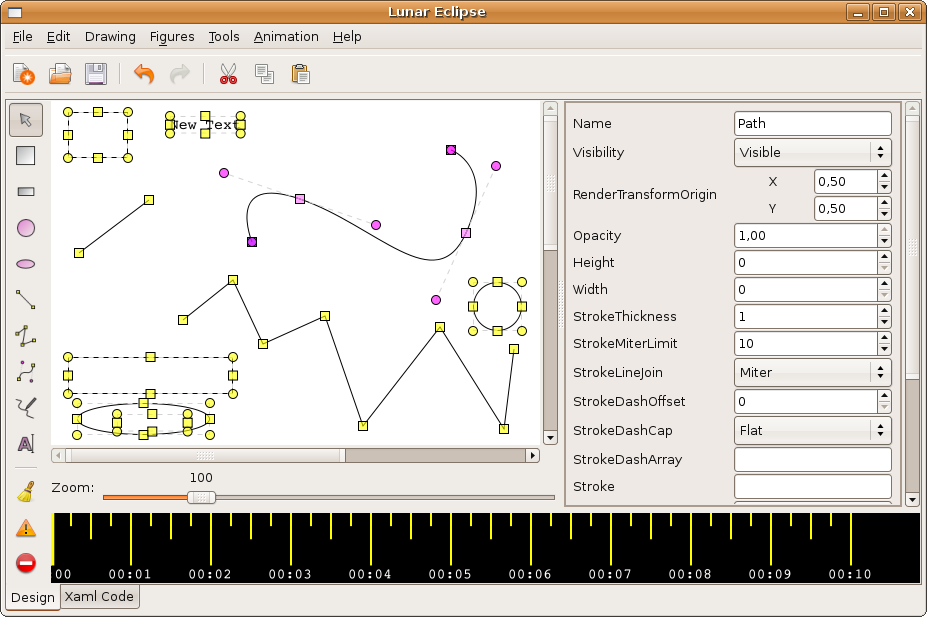Click the 00:05 timeline mark

tap(450, 574)
